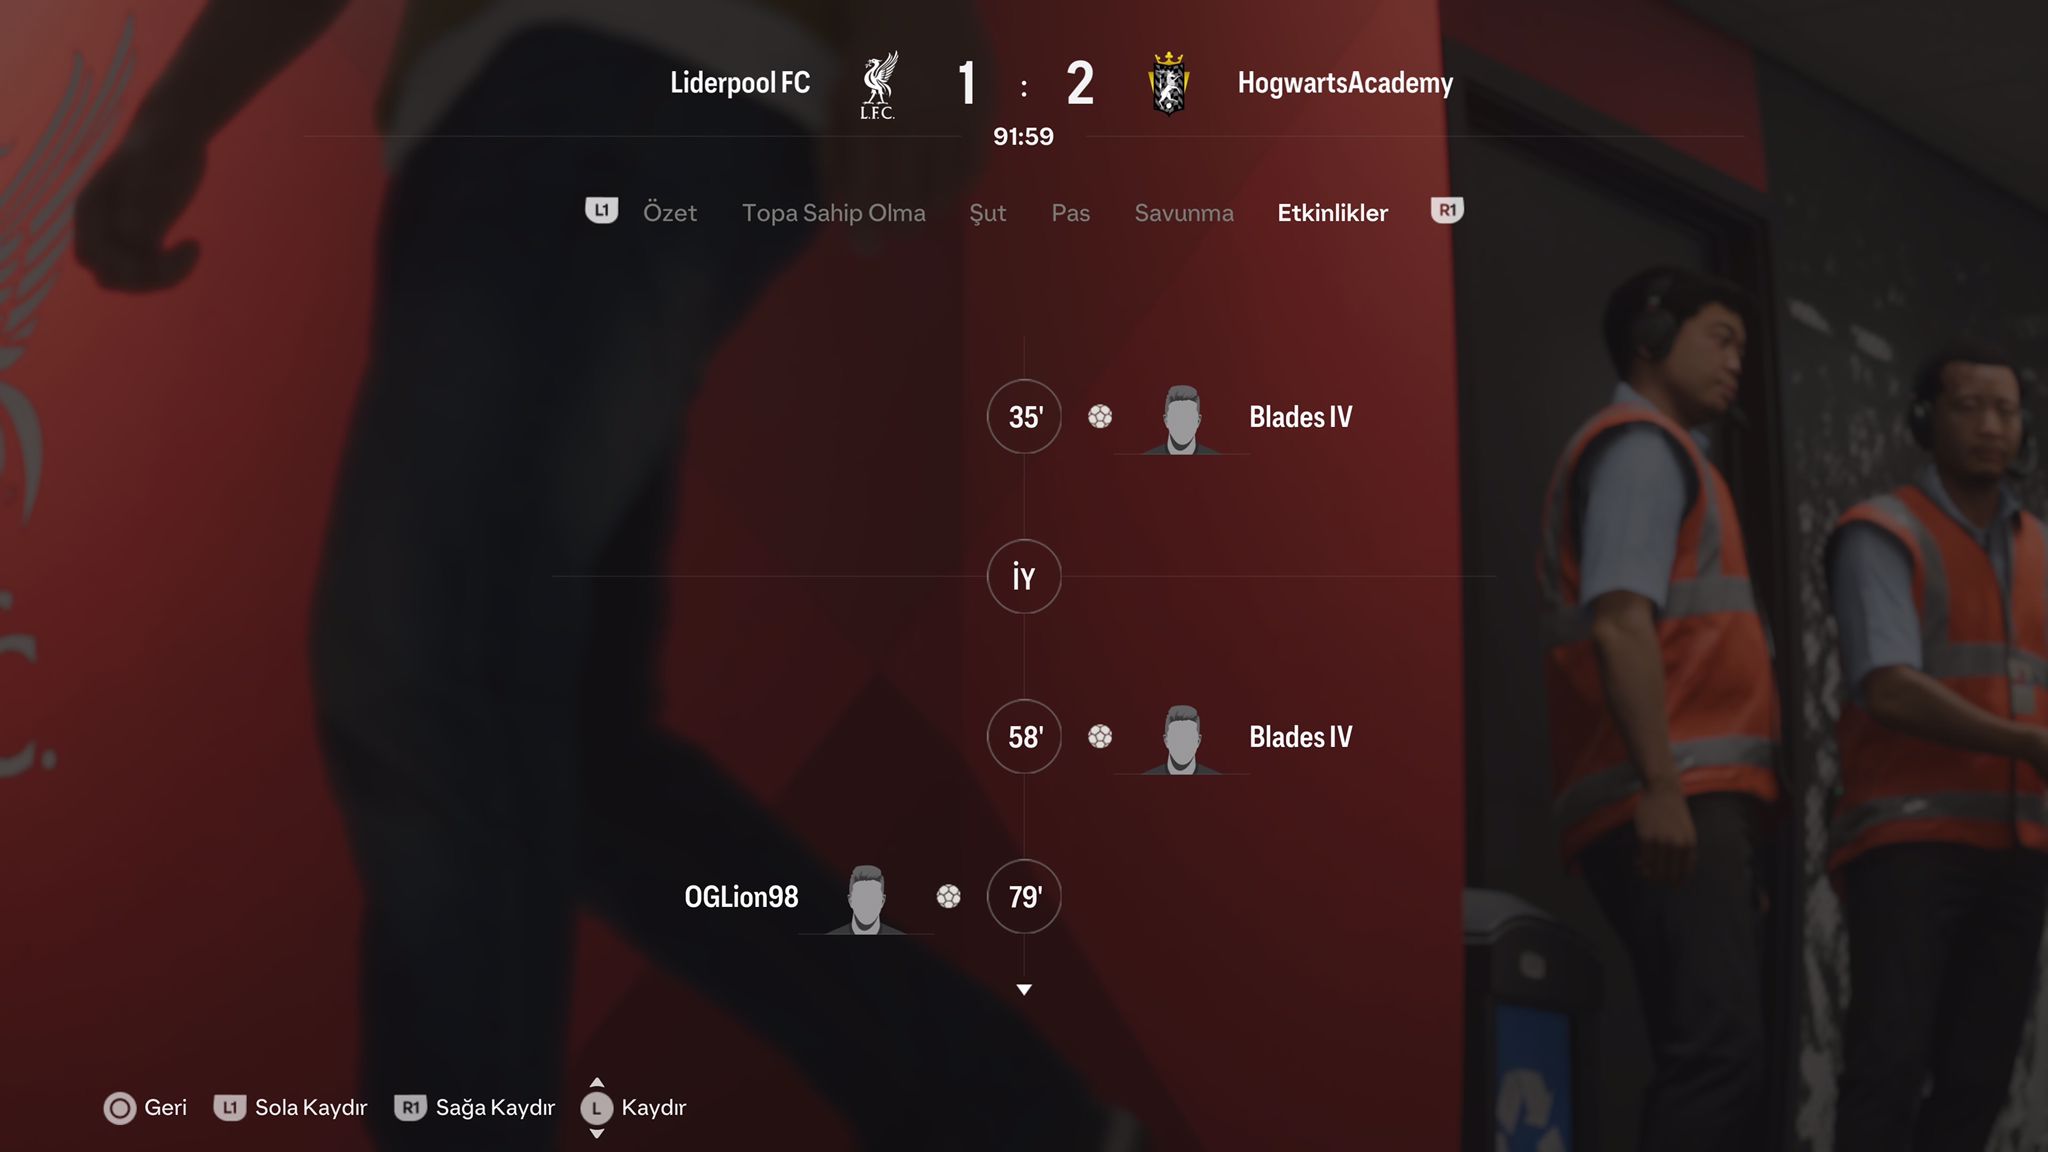Click the goal ball icon at 58'
This screenshot has width=2048, height=1152.
coord(1100,736)
